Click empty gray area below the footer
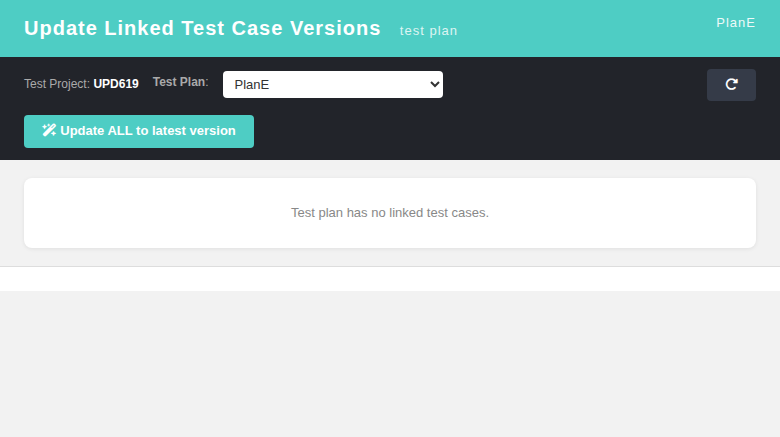Screen dimensions: 780x437 (x=390, y=363)
